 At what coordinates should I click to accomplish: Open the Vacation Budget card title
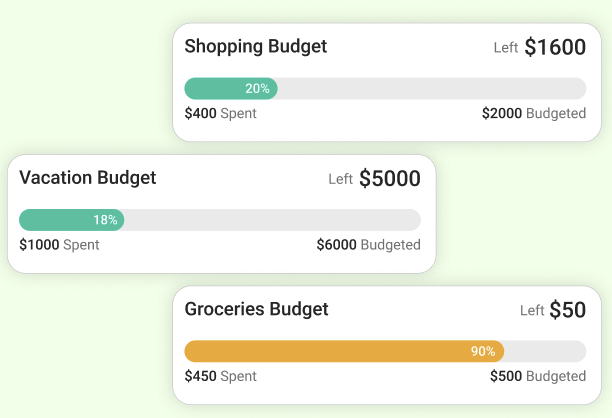pos(88,178)
